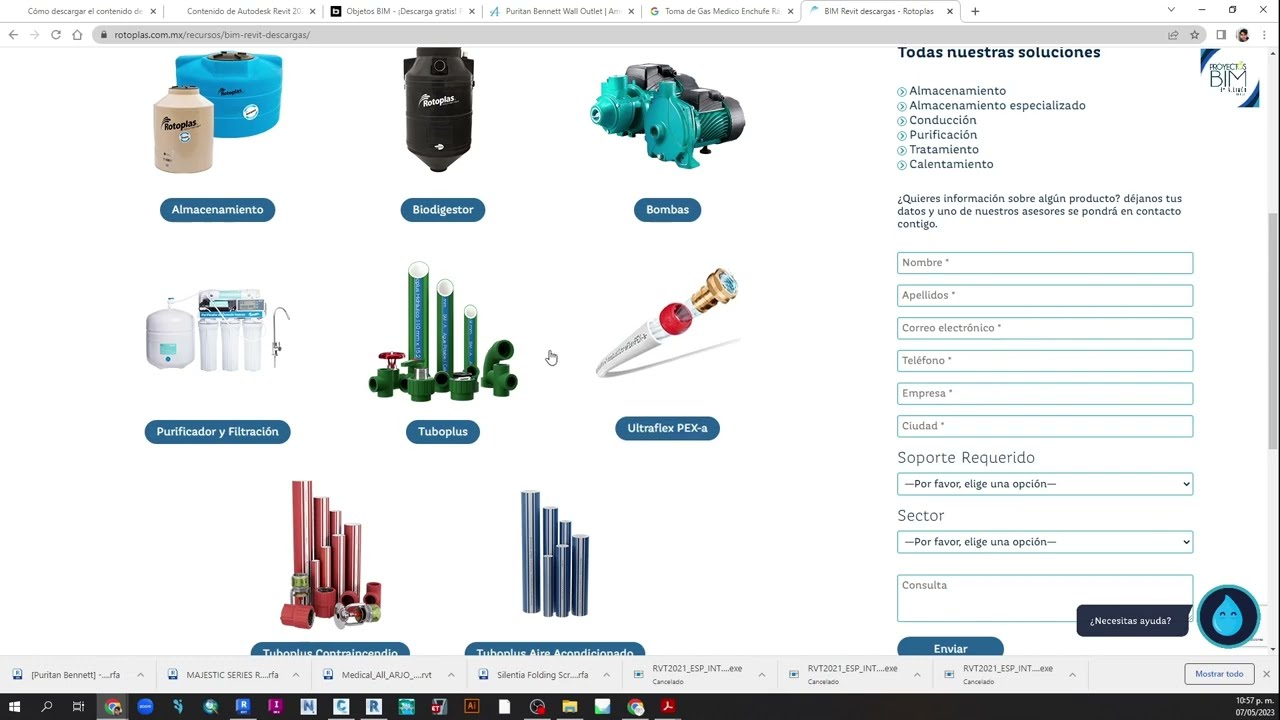Select the BIM Revit descargas tab
The width and height of the screenshot is (1280, 720).
880,12
